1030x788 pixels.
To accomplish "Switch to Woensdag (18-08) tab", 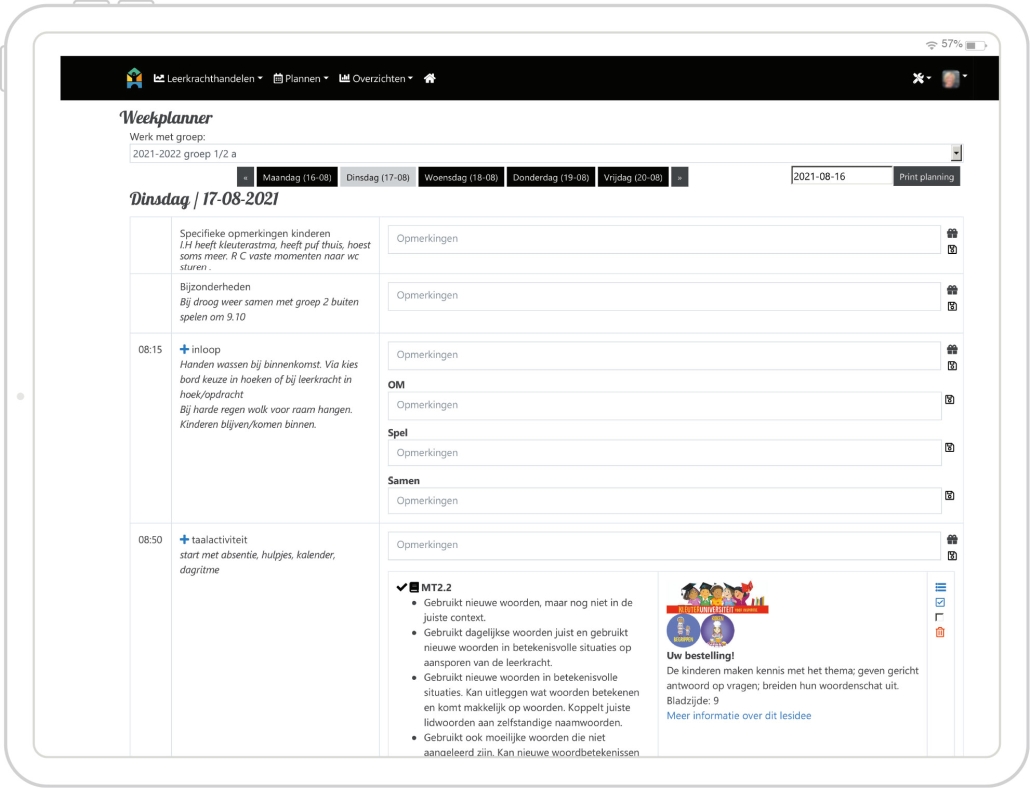I will point(460,177).
